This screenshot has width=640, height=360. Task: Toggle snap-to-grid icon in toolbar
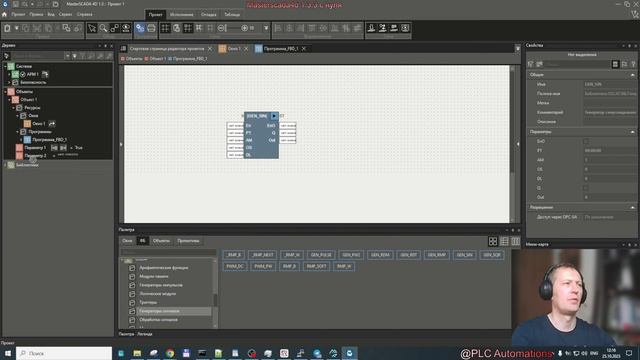click(188, 28)
